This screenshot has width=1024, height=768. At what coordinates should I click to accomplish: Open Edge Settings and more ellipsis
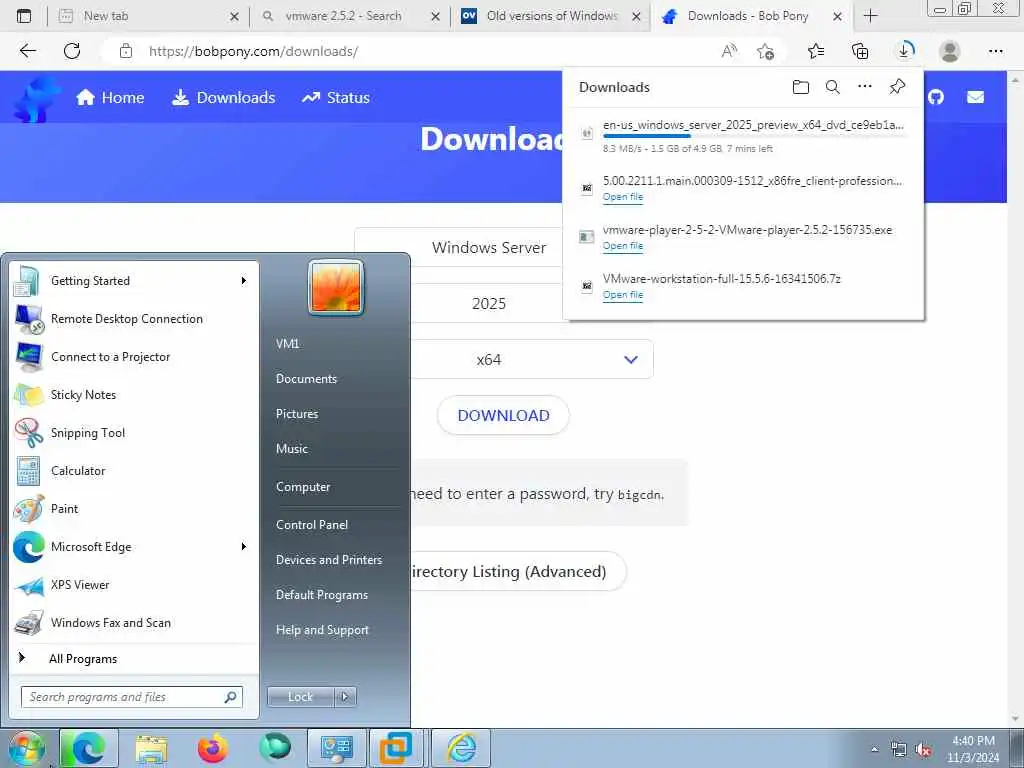[995, 51]
